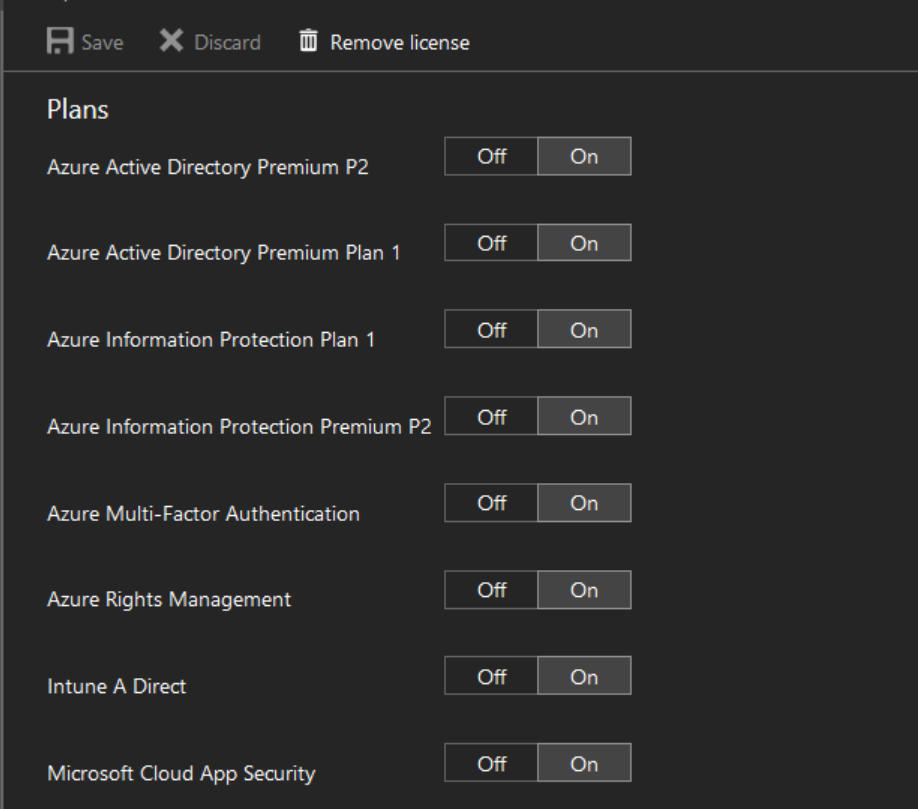The width and height of the screenshot is (918, 809).
Task: Click the Azure Information Protection Plan 1 label
Action: (211, 340)
